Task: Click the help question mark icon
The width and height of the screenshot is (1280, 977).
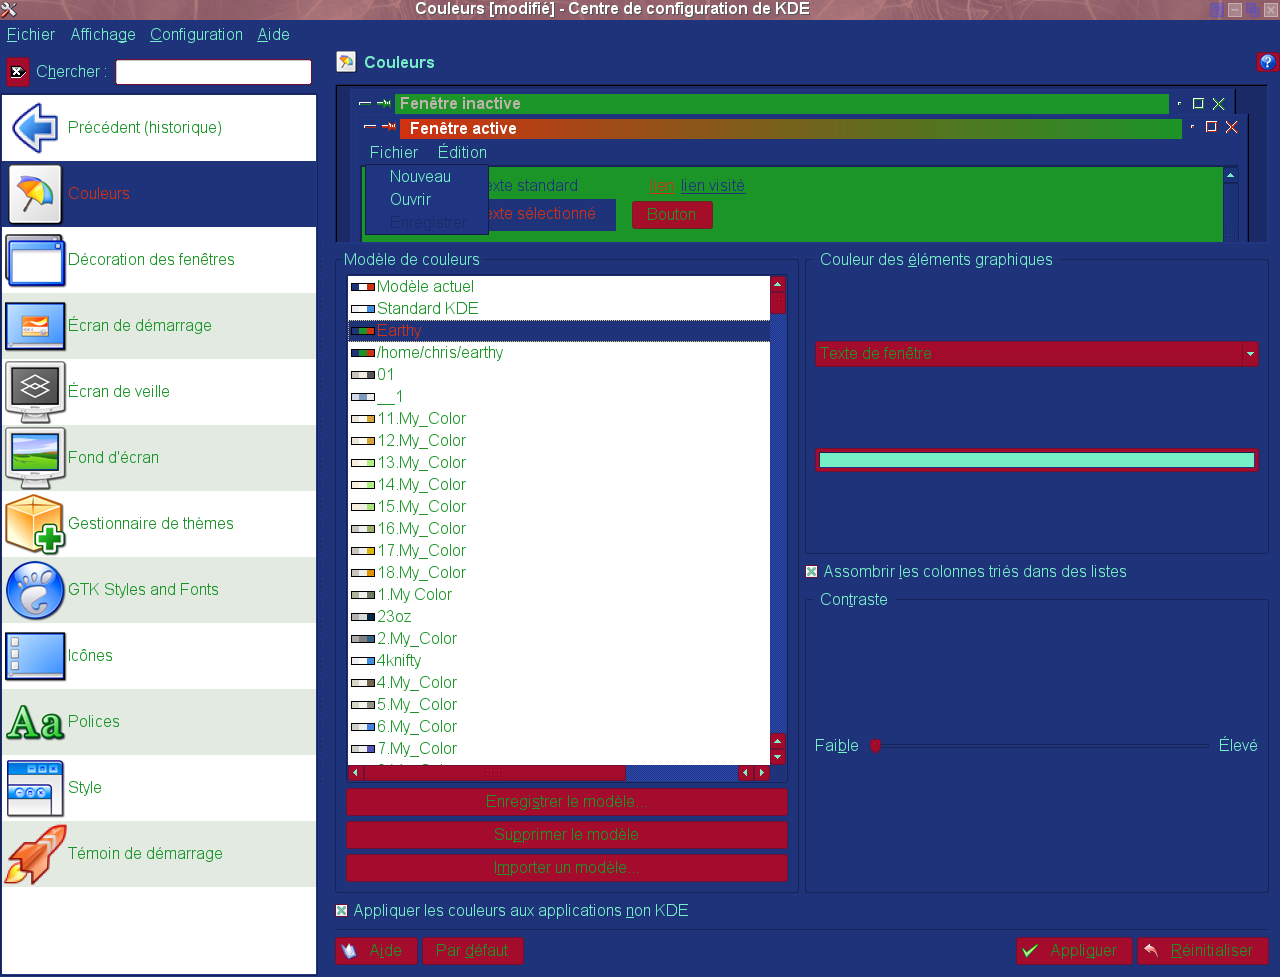Action: point(1267,62)
